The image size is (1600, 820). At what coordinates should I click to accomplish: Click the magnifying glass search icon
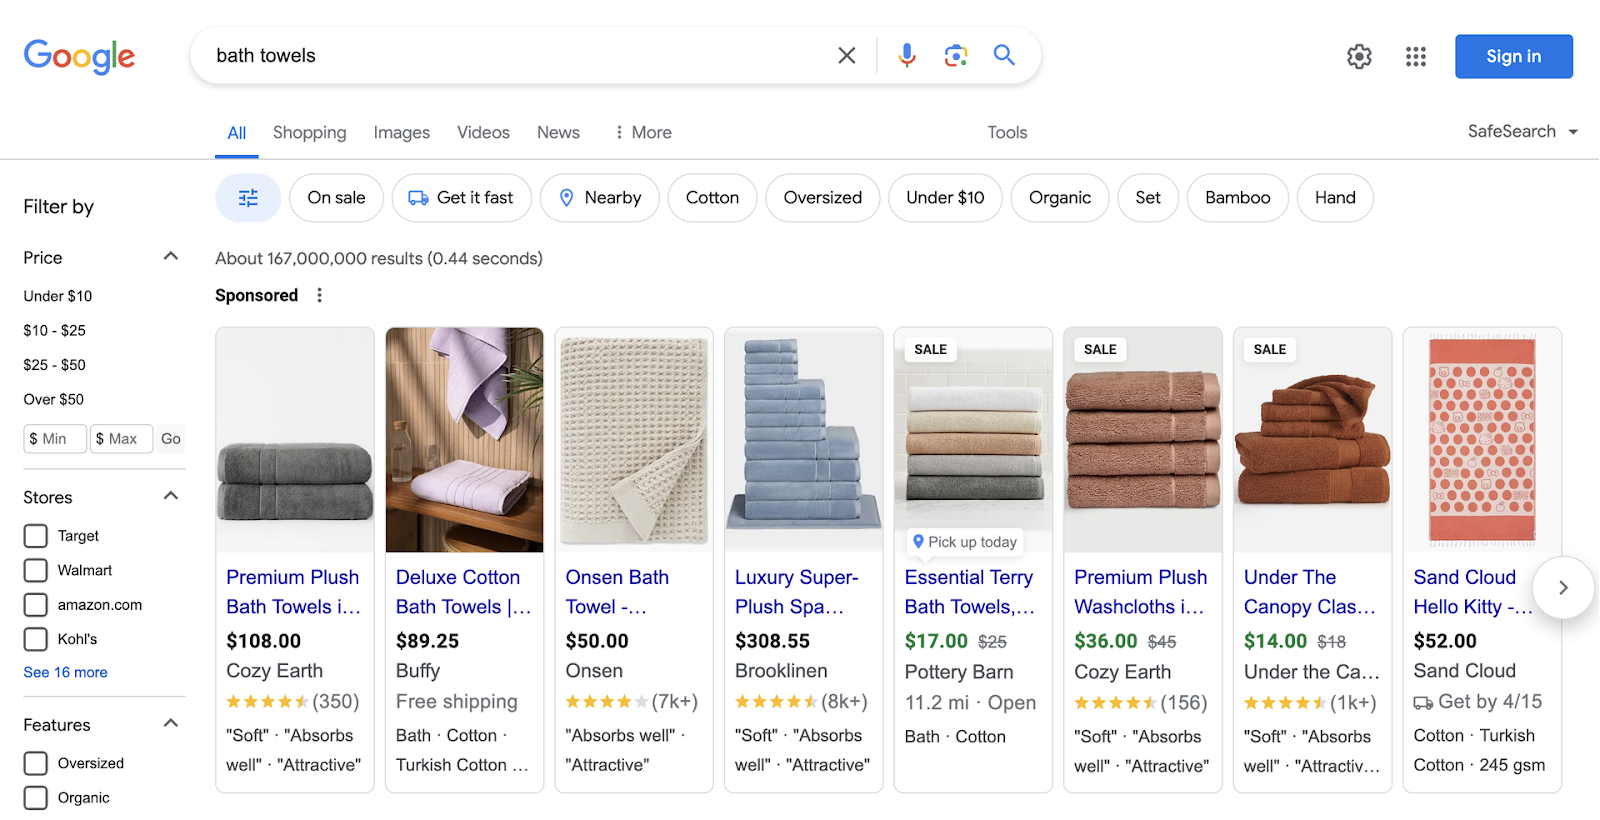click(x=1004, y=56)
